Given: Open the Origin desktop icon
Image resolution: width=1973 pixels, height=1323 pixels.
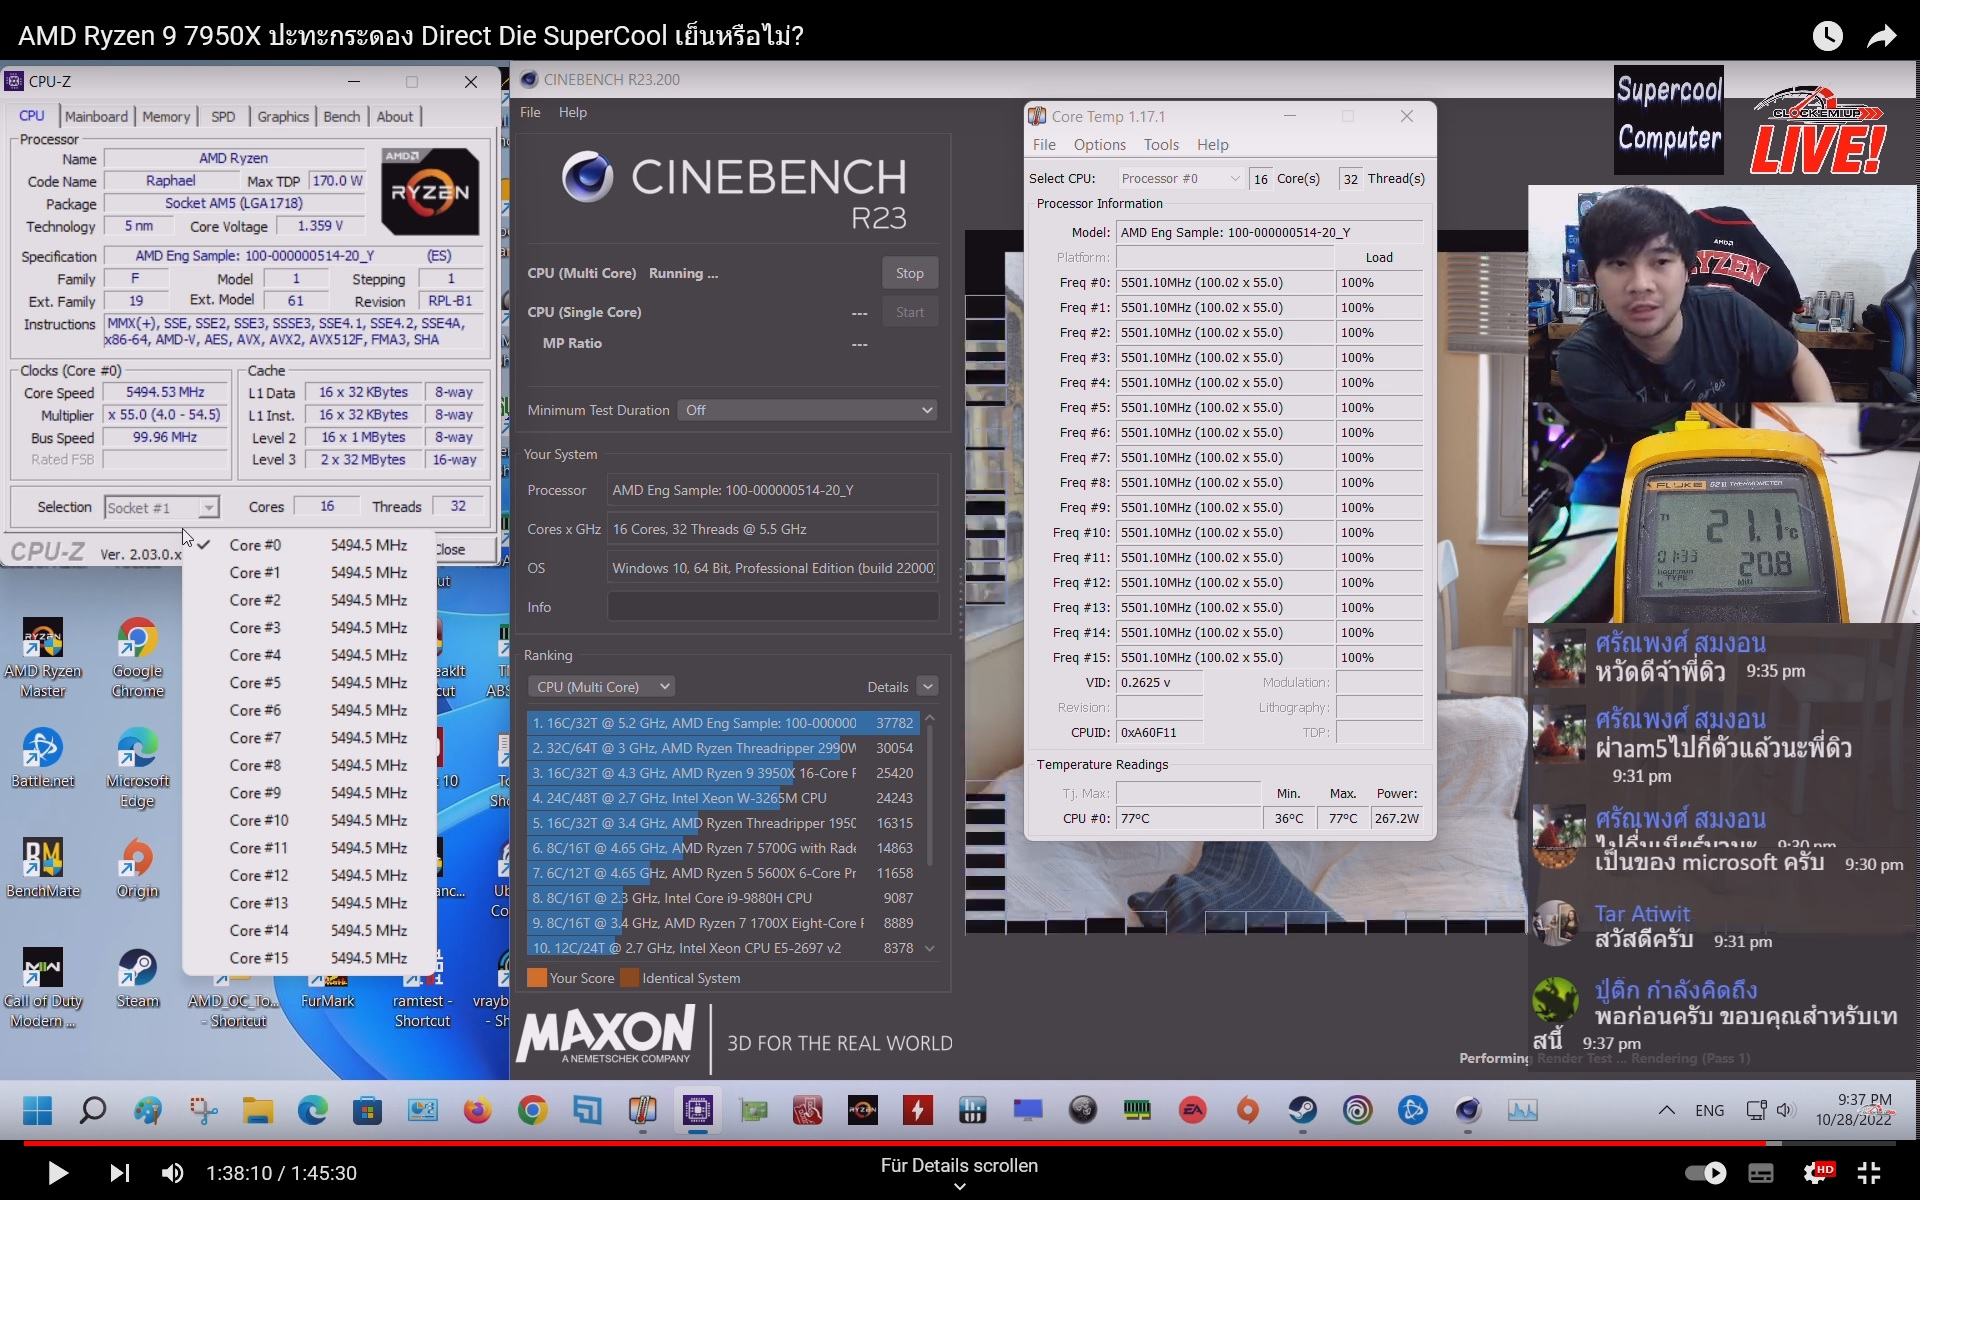Looking at the screenshot, I should click(138, 868).
